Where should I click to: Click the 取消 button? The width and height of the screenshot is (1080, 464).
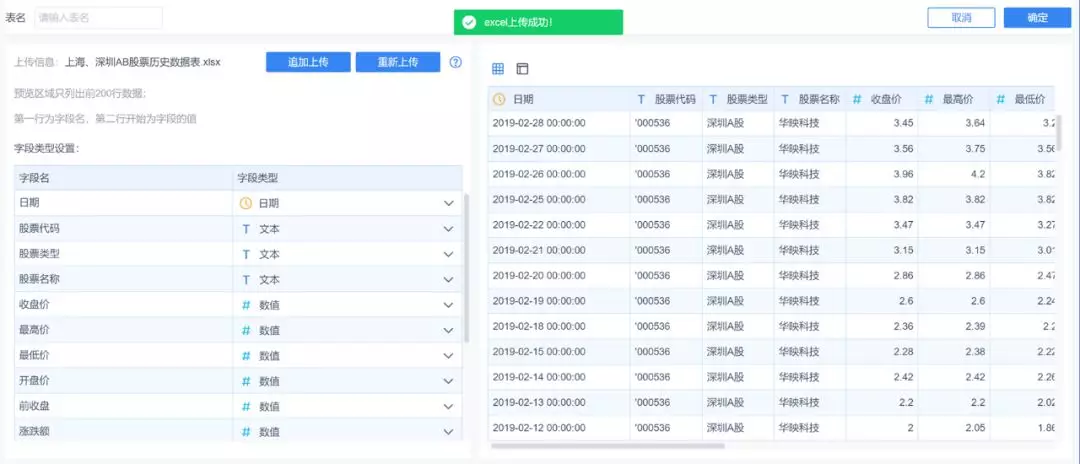click(961, 18)
